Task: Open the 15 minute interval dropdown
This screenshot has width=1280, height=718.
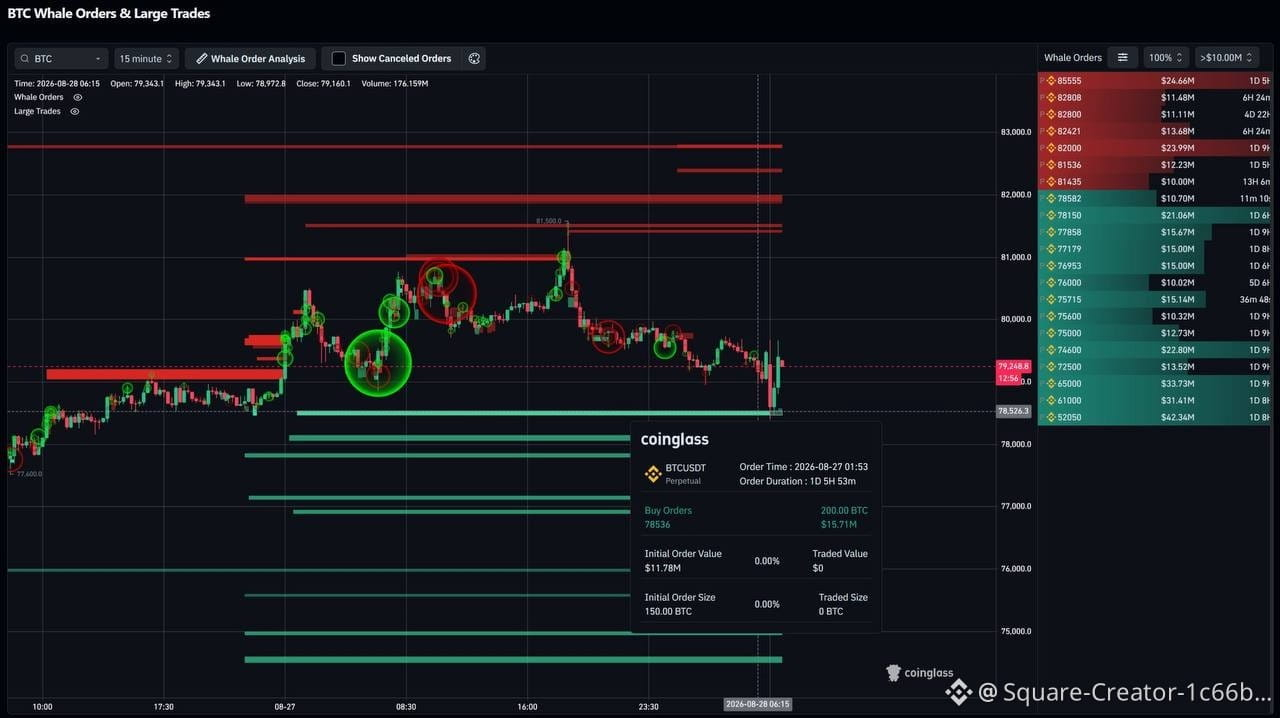Action: click(147, 59)
